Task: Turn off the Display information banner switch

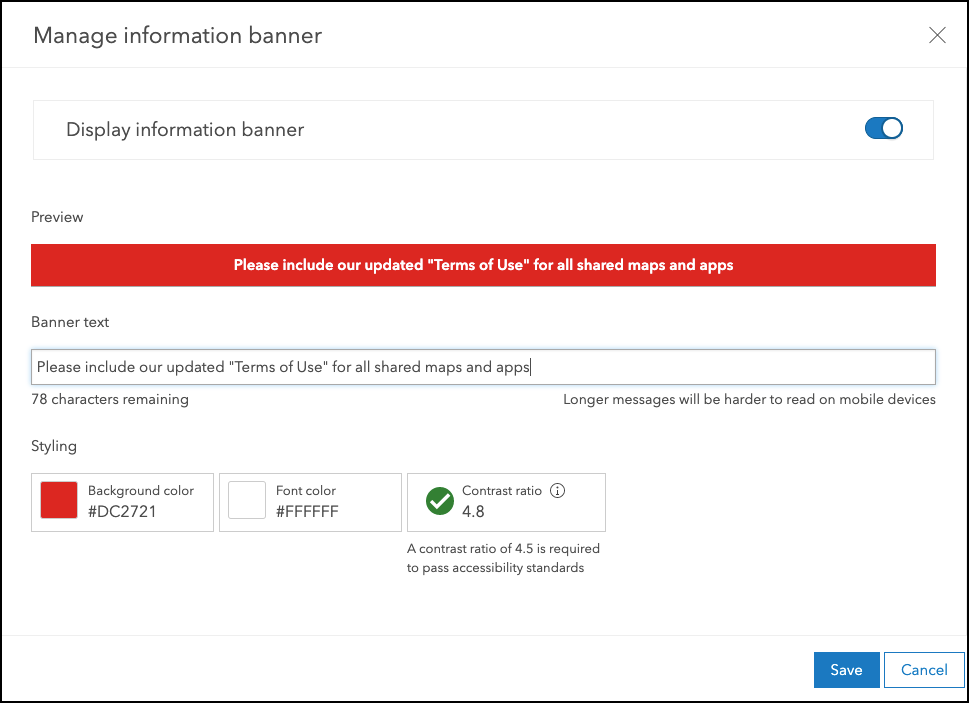Action: [883, 129]
